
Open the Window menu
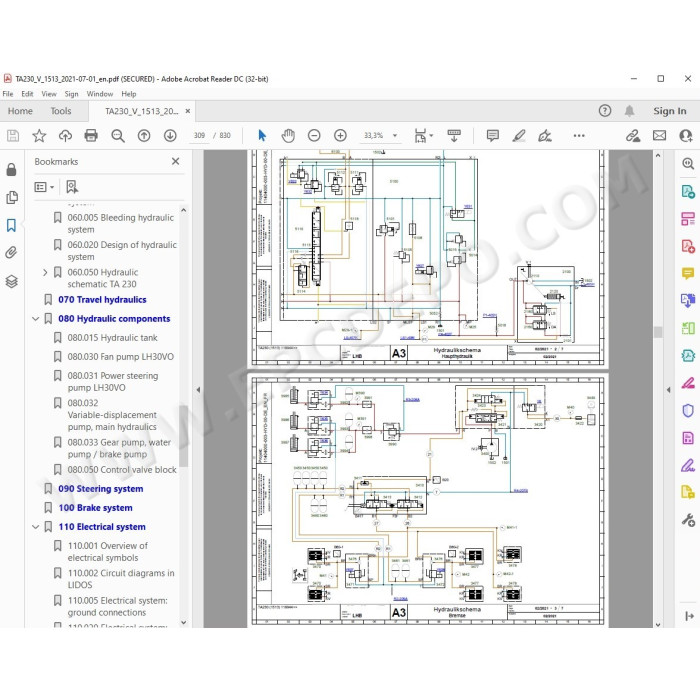100,94
